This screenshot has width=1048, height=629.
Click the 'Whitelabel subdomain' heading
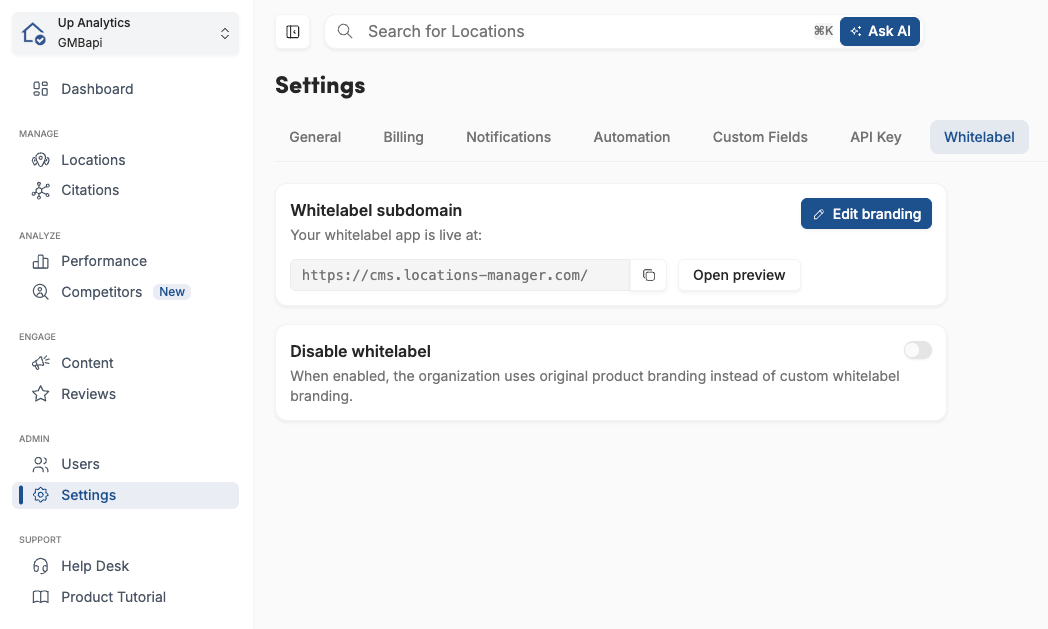(376, 211)
